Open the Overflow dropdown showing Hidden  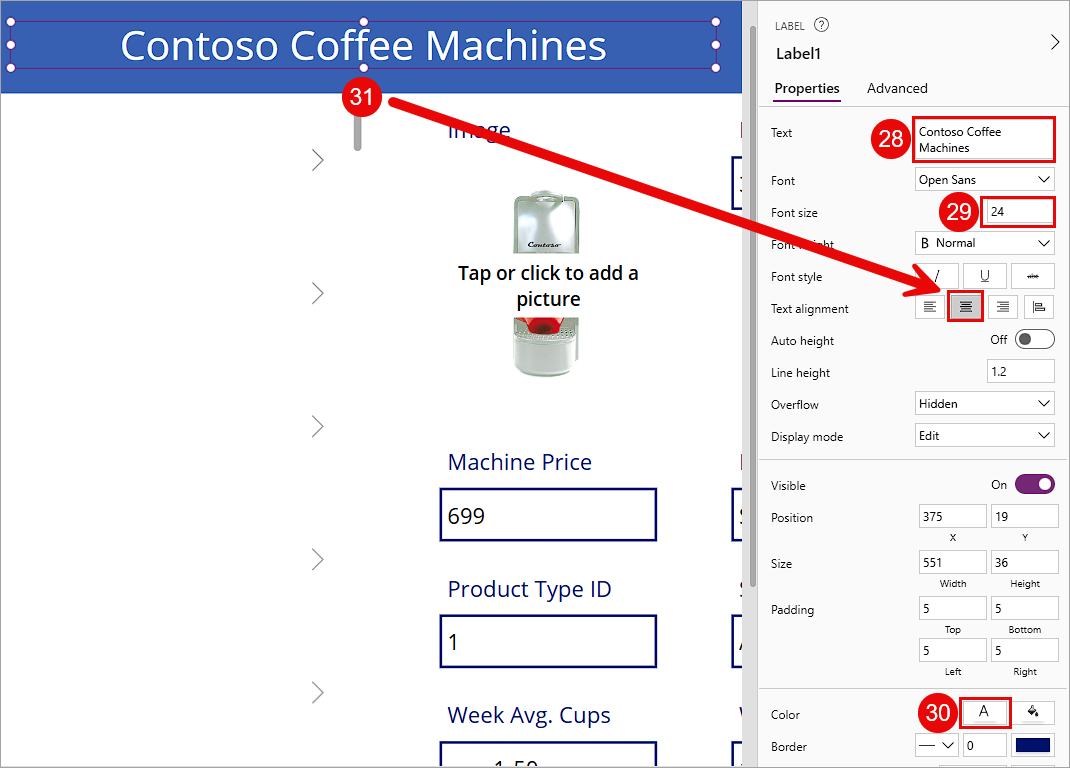coord(984,403)
